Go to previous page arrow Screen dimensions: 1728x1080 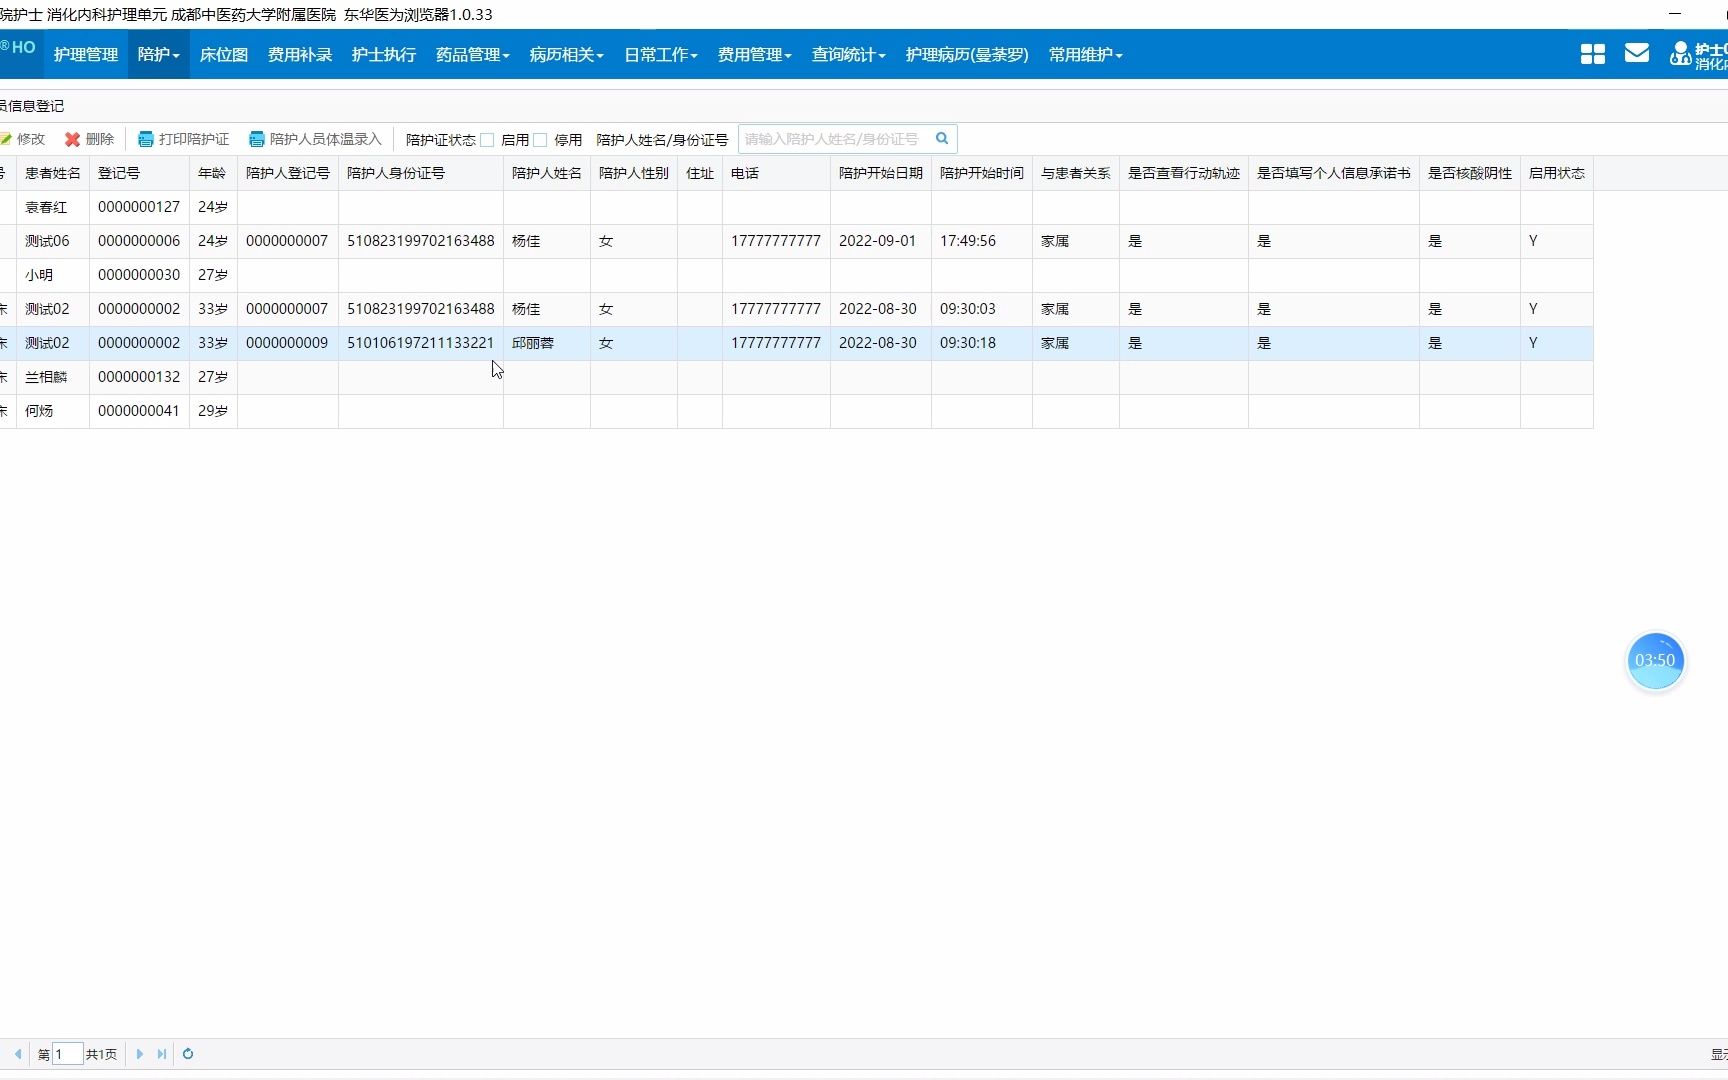[x=18, y=1054]
